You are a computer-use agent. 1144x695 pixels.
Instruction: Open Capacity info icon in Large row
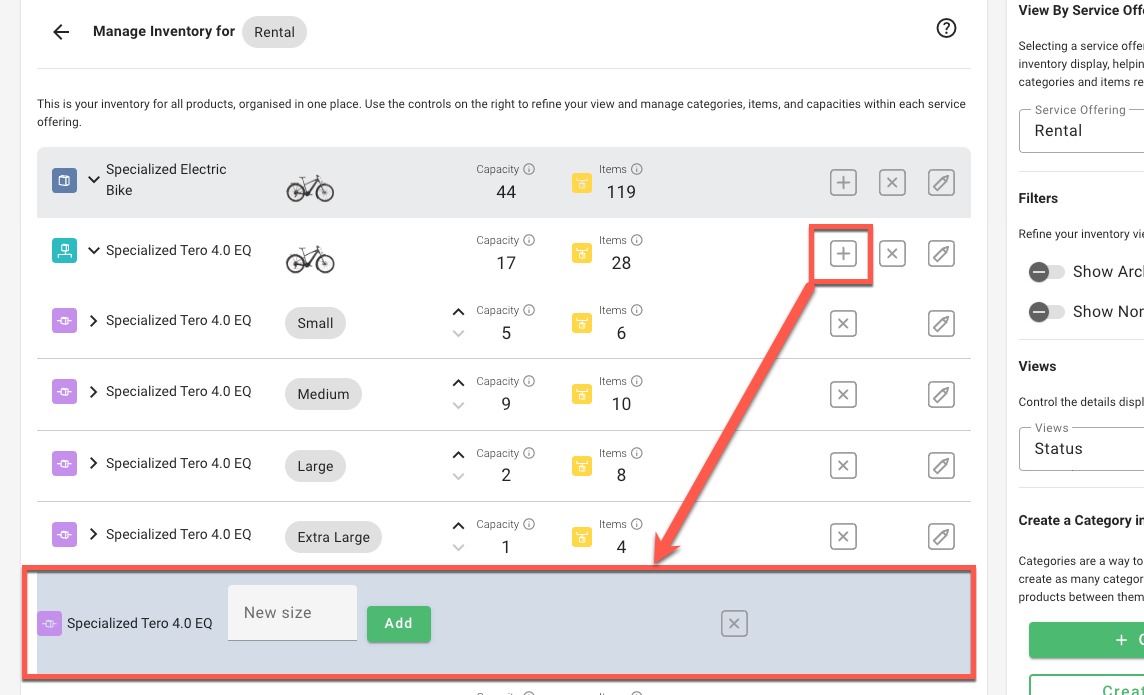coord(529,453)
